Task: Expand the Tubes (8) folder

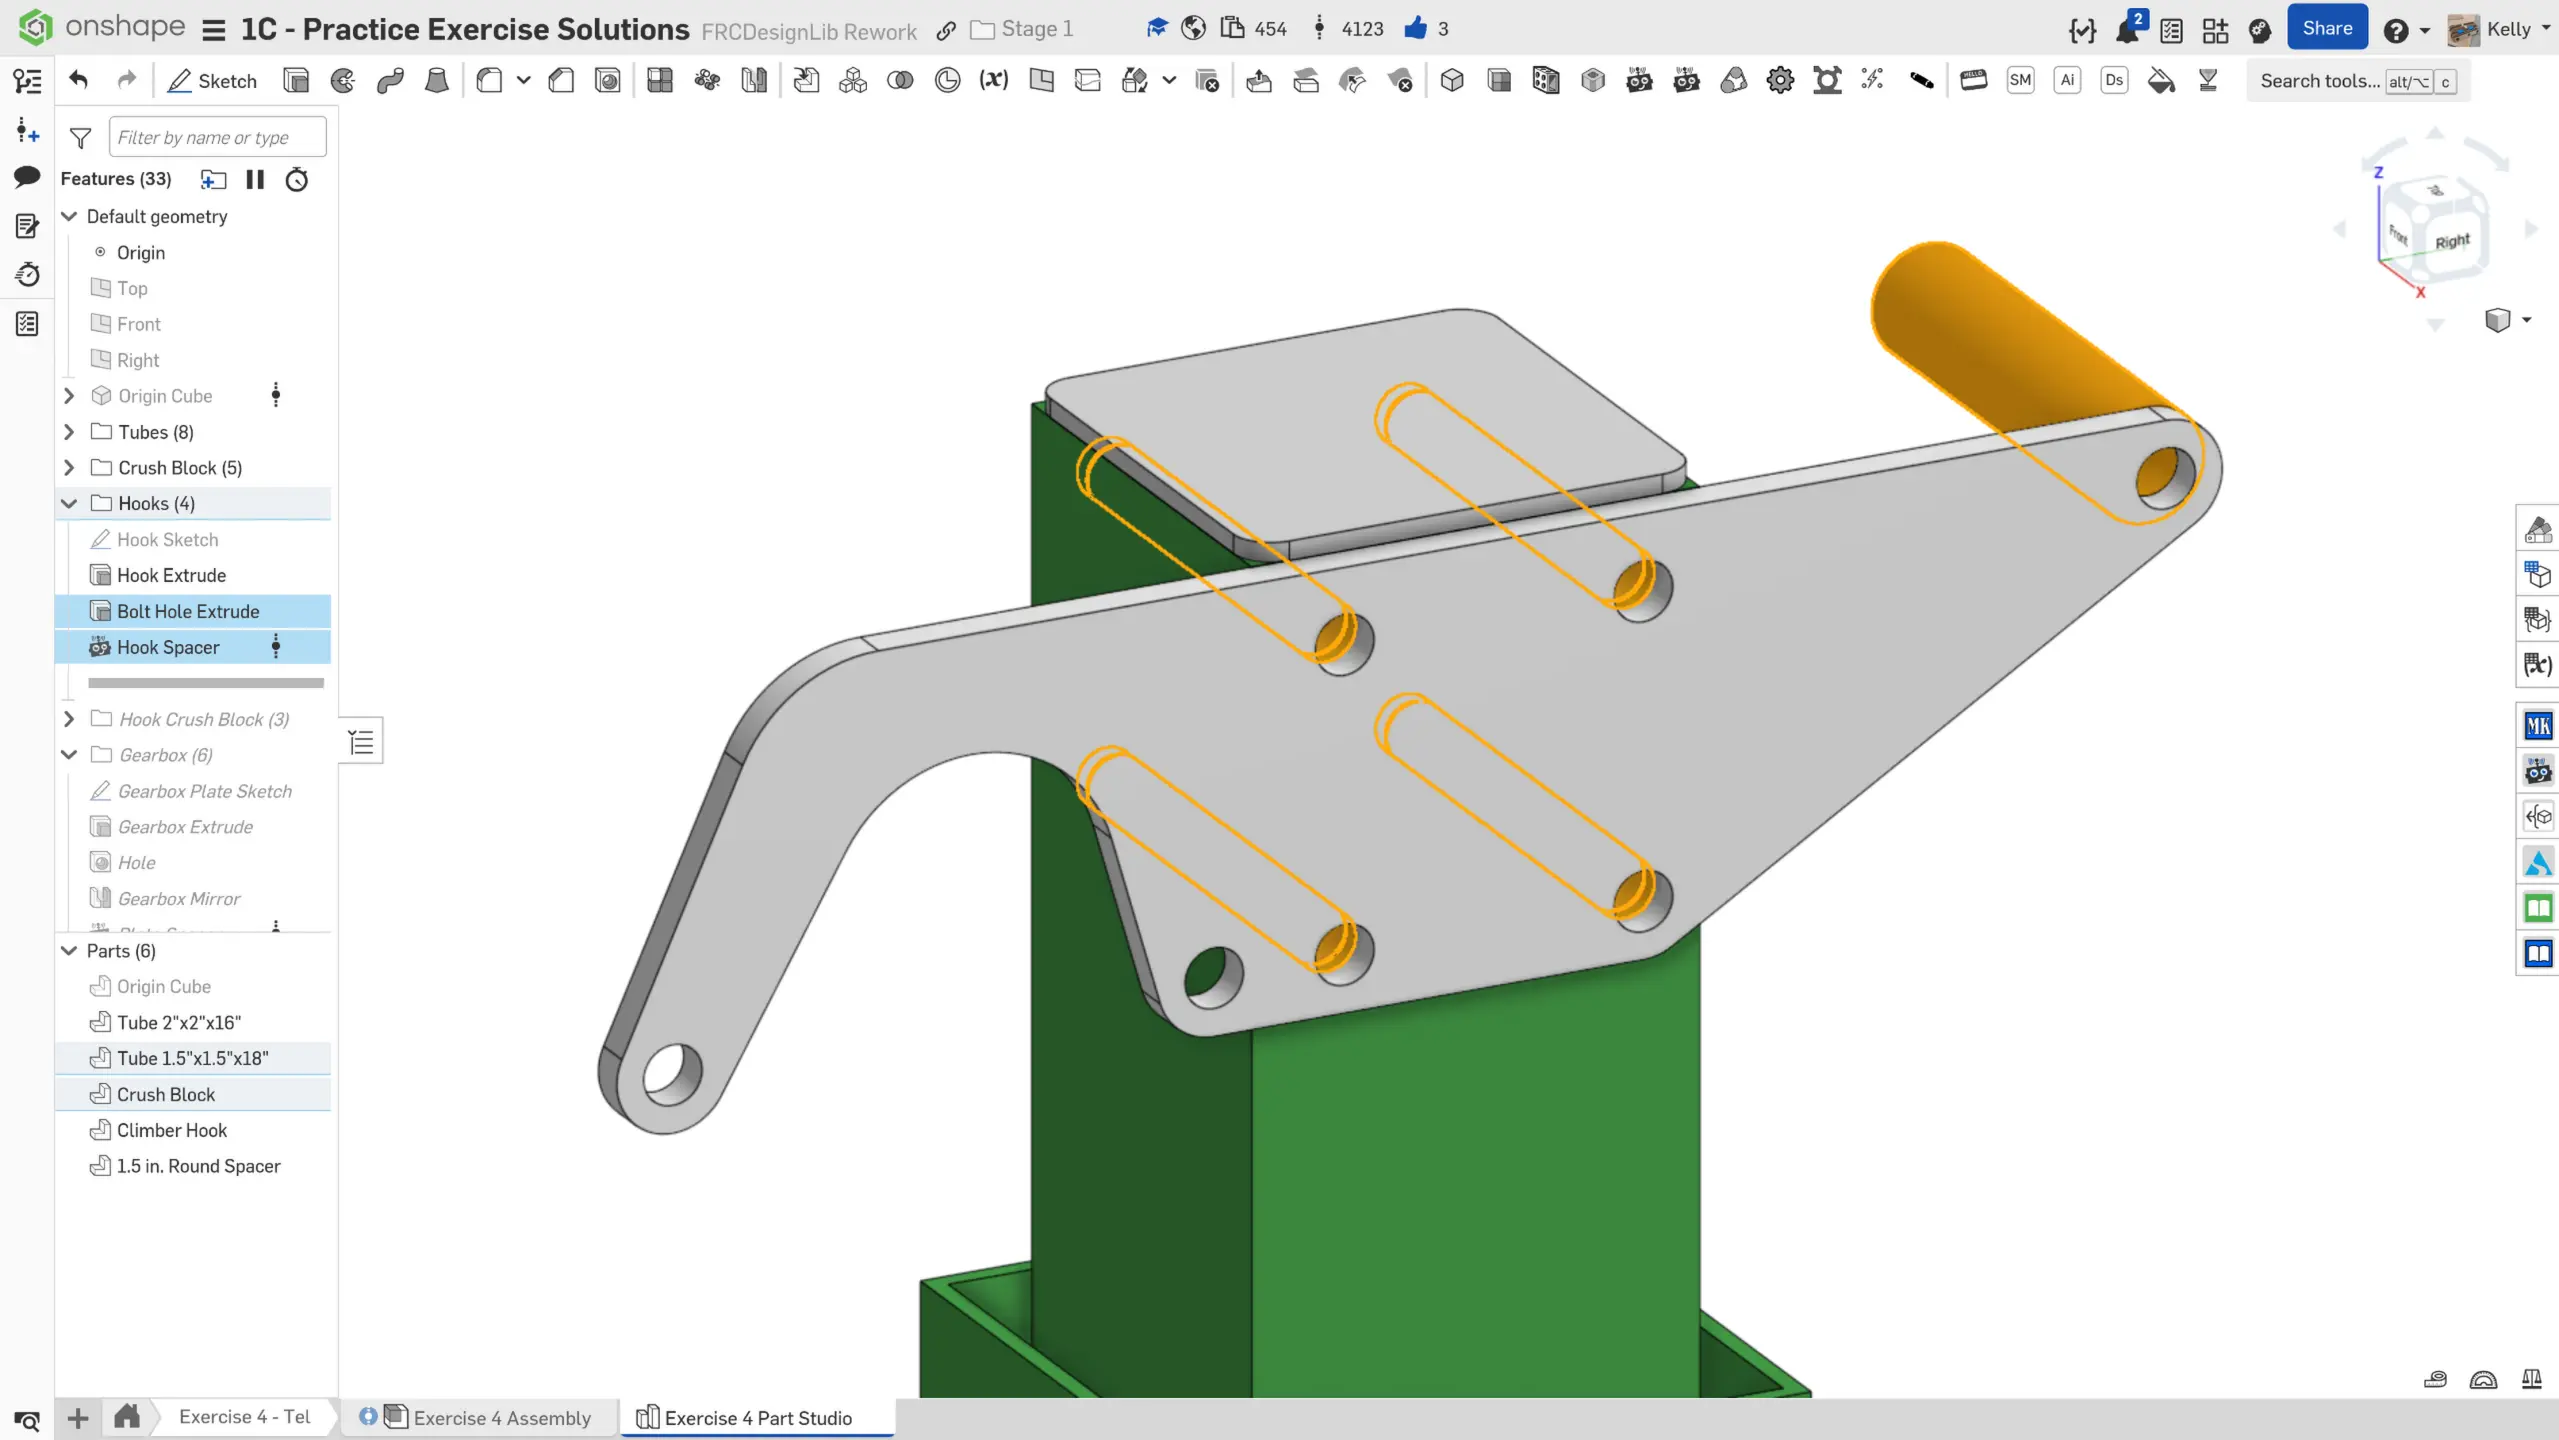Action: point(69,432)
